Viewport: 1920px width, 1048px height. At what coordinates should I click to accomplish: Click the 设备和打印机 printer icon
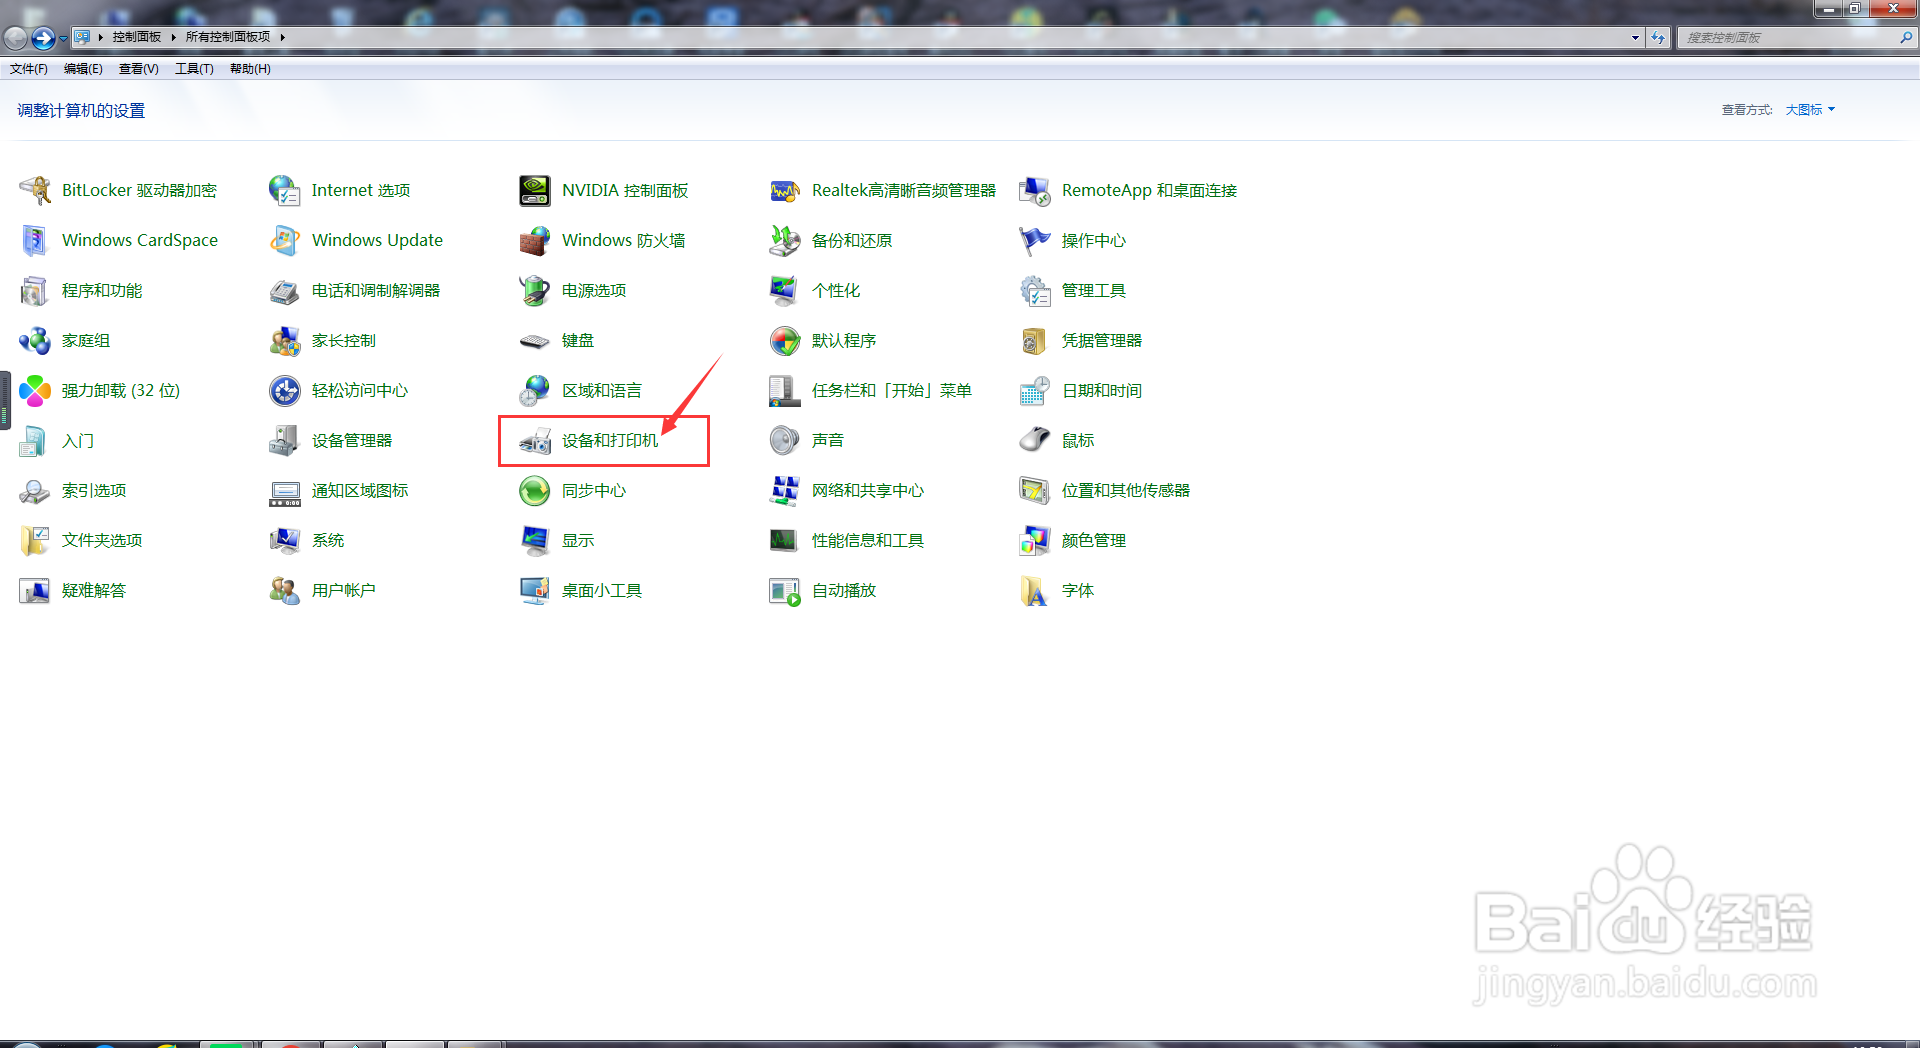(535, 440)
